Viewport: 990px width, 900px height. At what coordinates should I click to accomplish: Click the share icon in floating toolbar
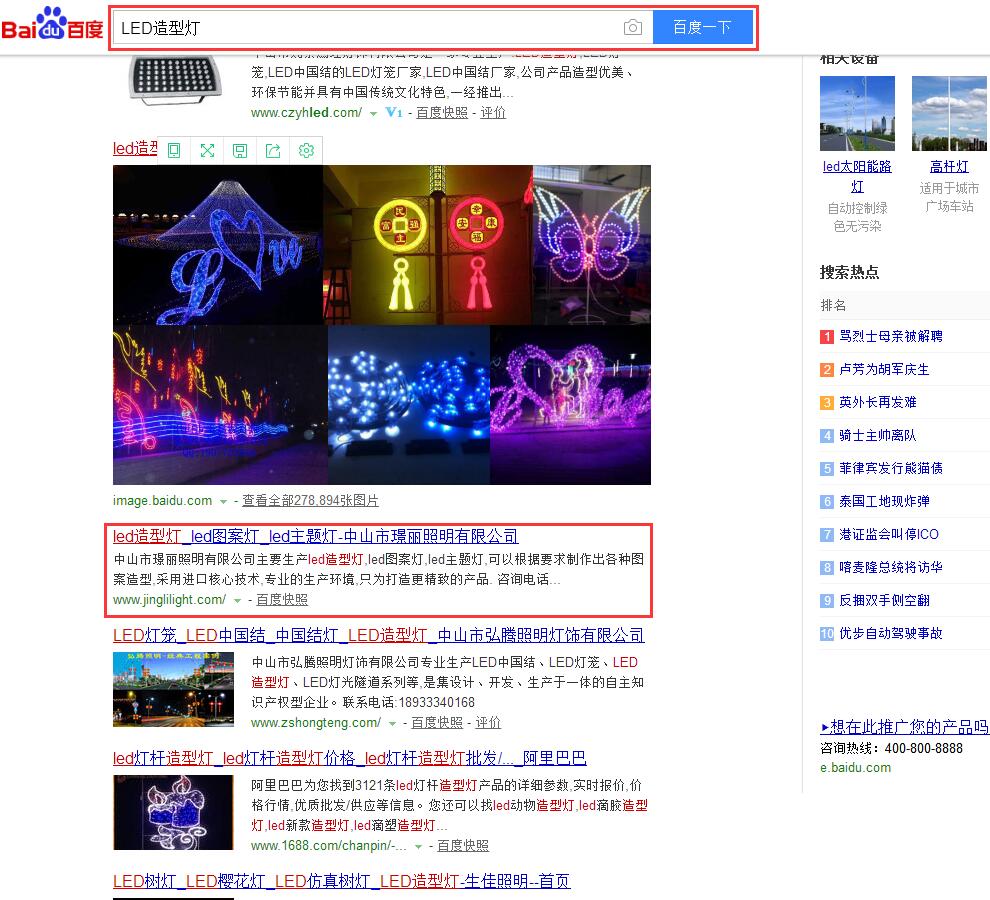point(273,150)
